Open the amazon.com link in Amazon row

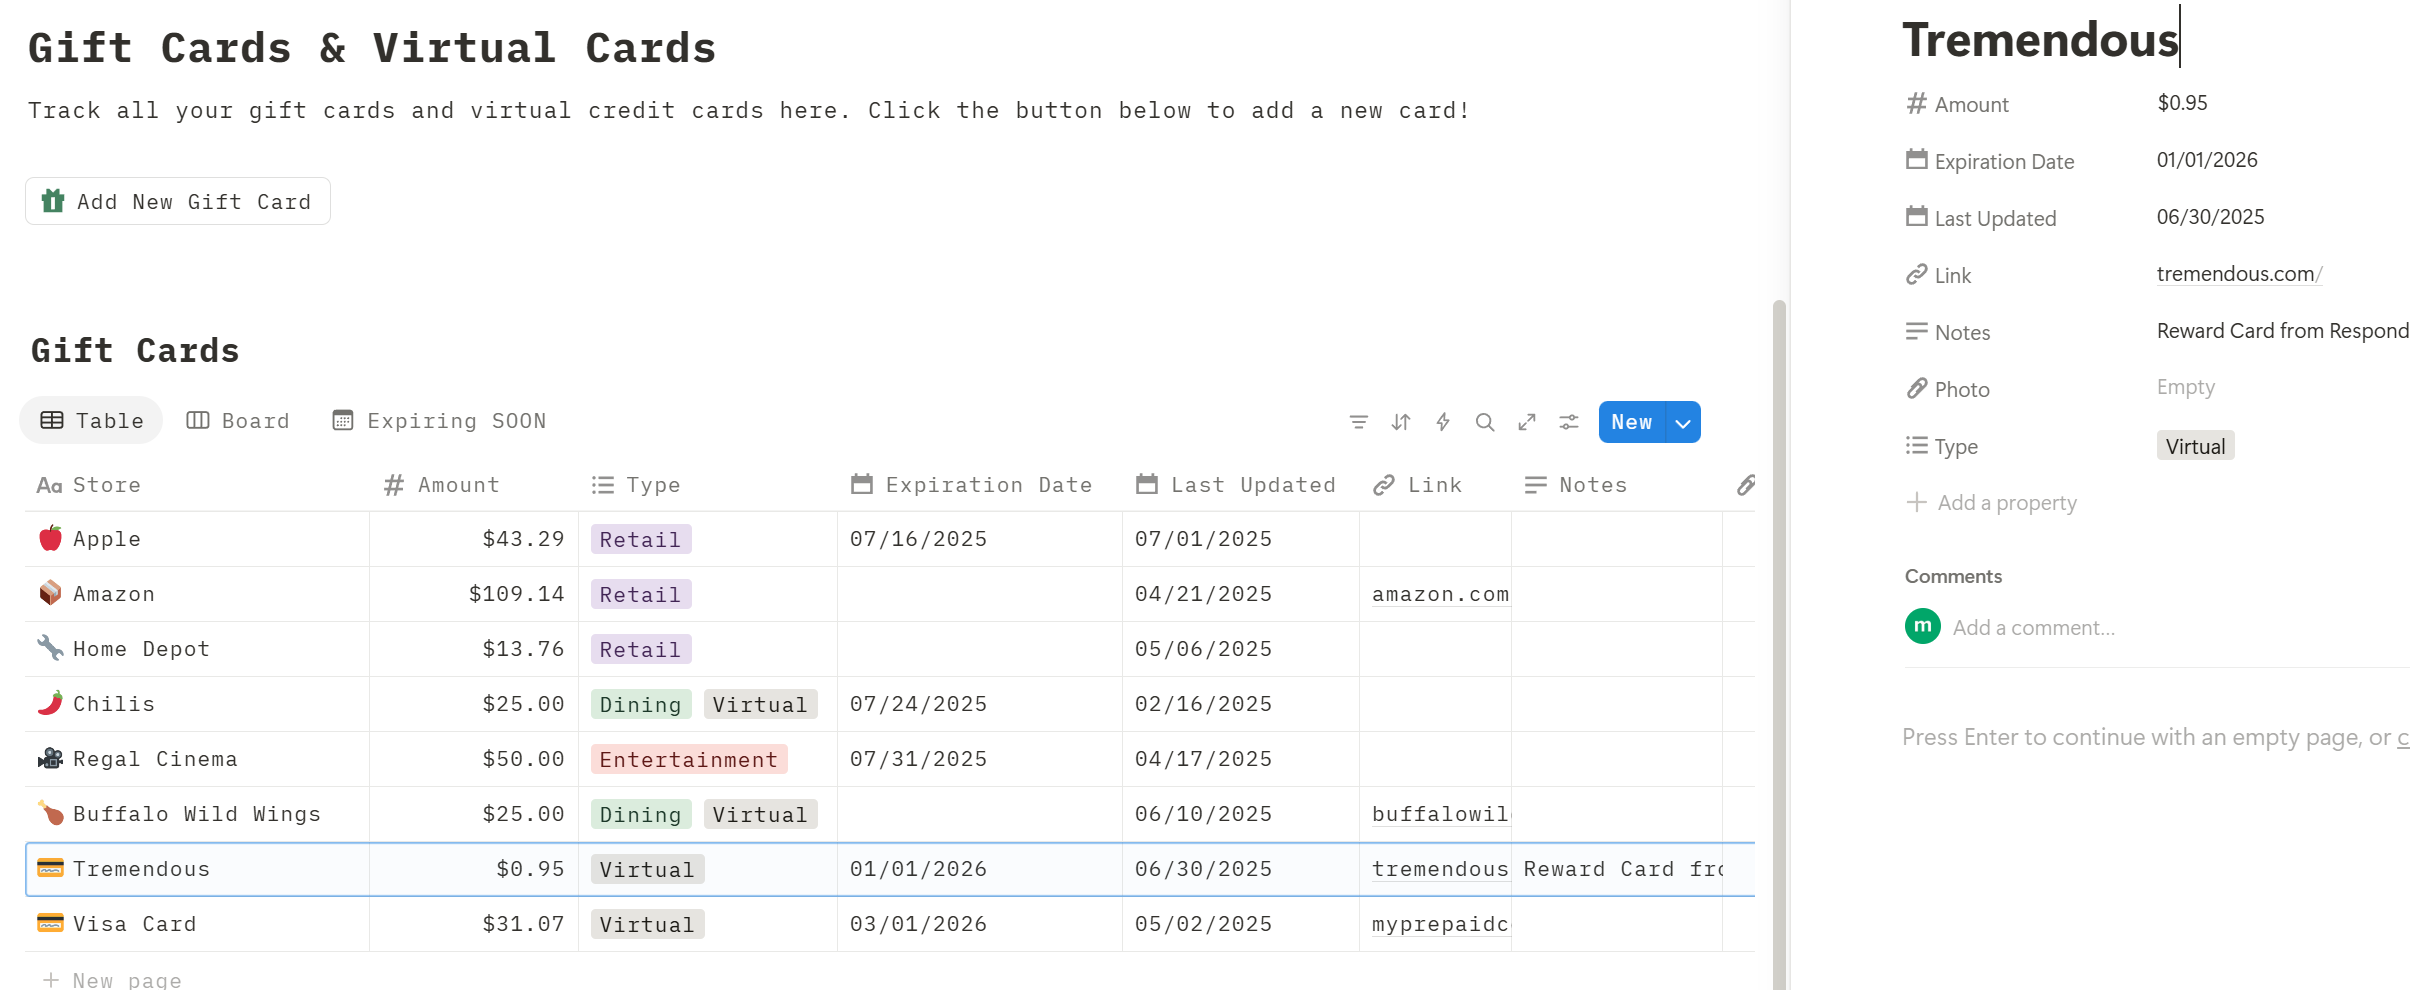point(1440,594)
